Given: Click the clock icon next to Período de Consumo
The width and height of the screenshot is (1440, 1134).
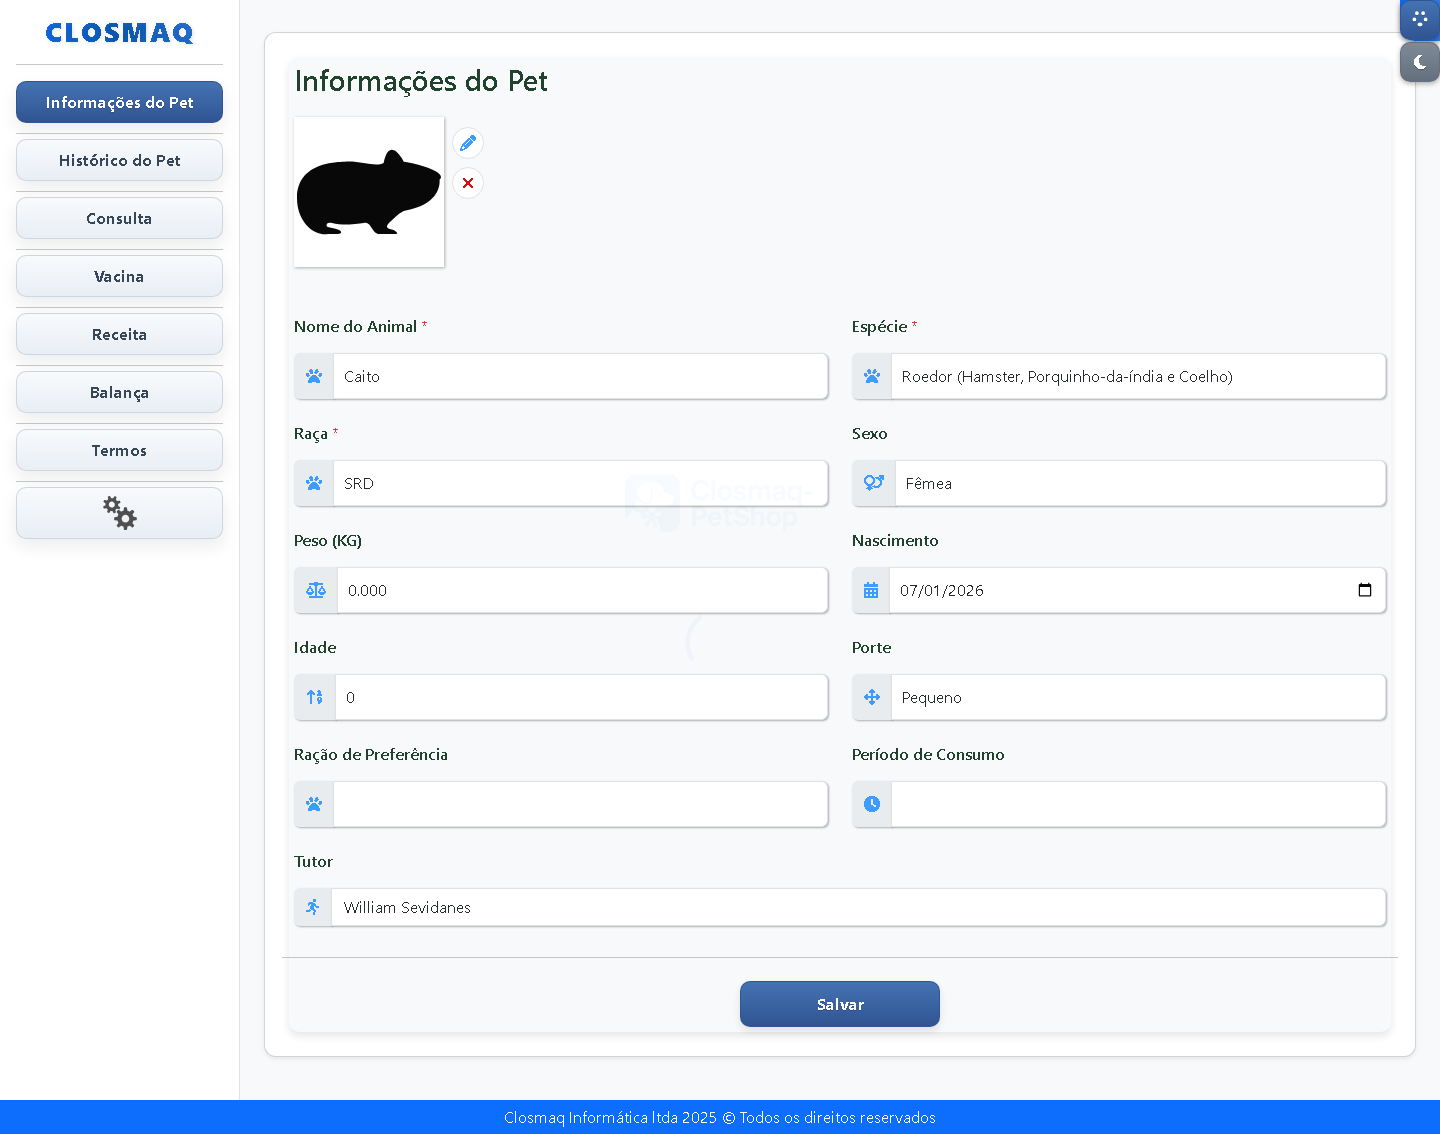Looking at the screenshot, I should [871, 803].
